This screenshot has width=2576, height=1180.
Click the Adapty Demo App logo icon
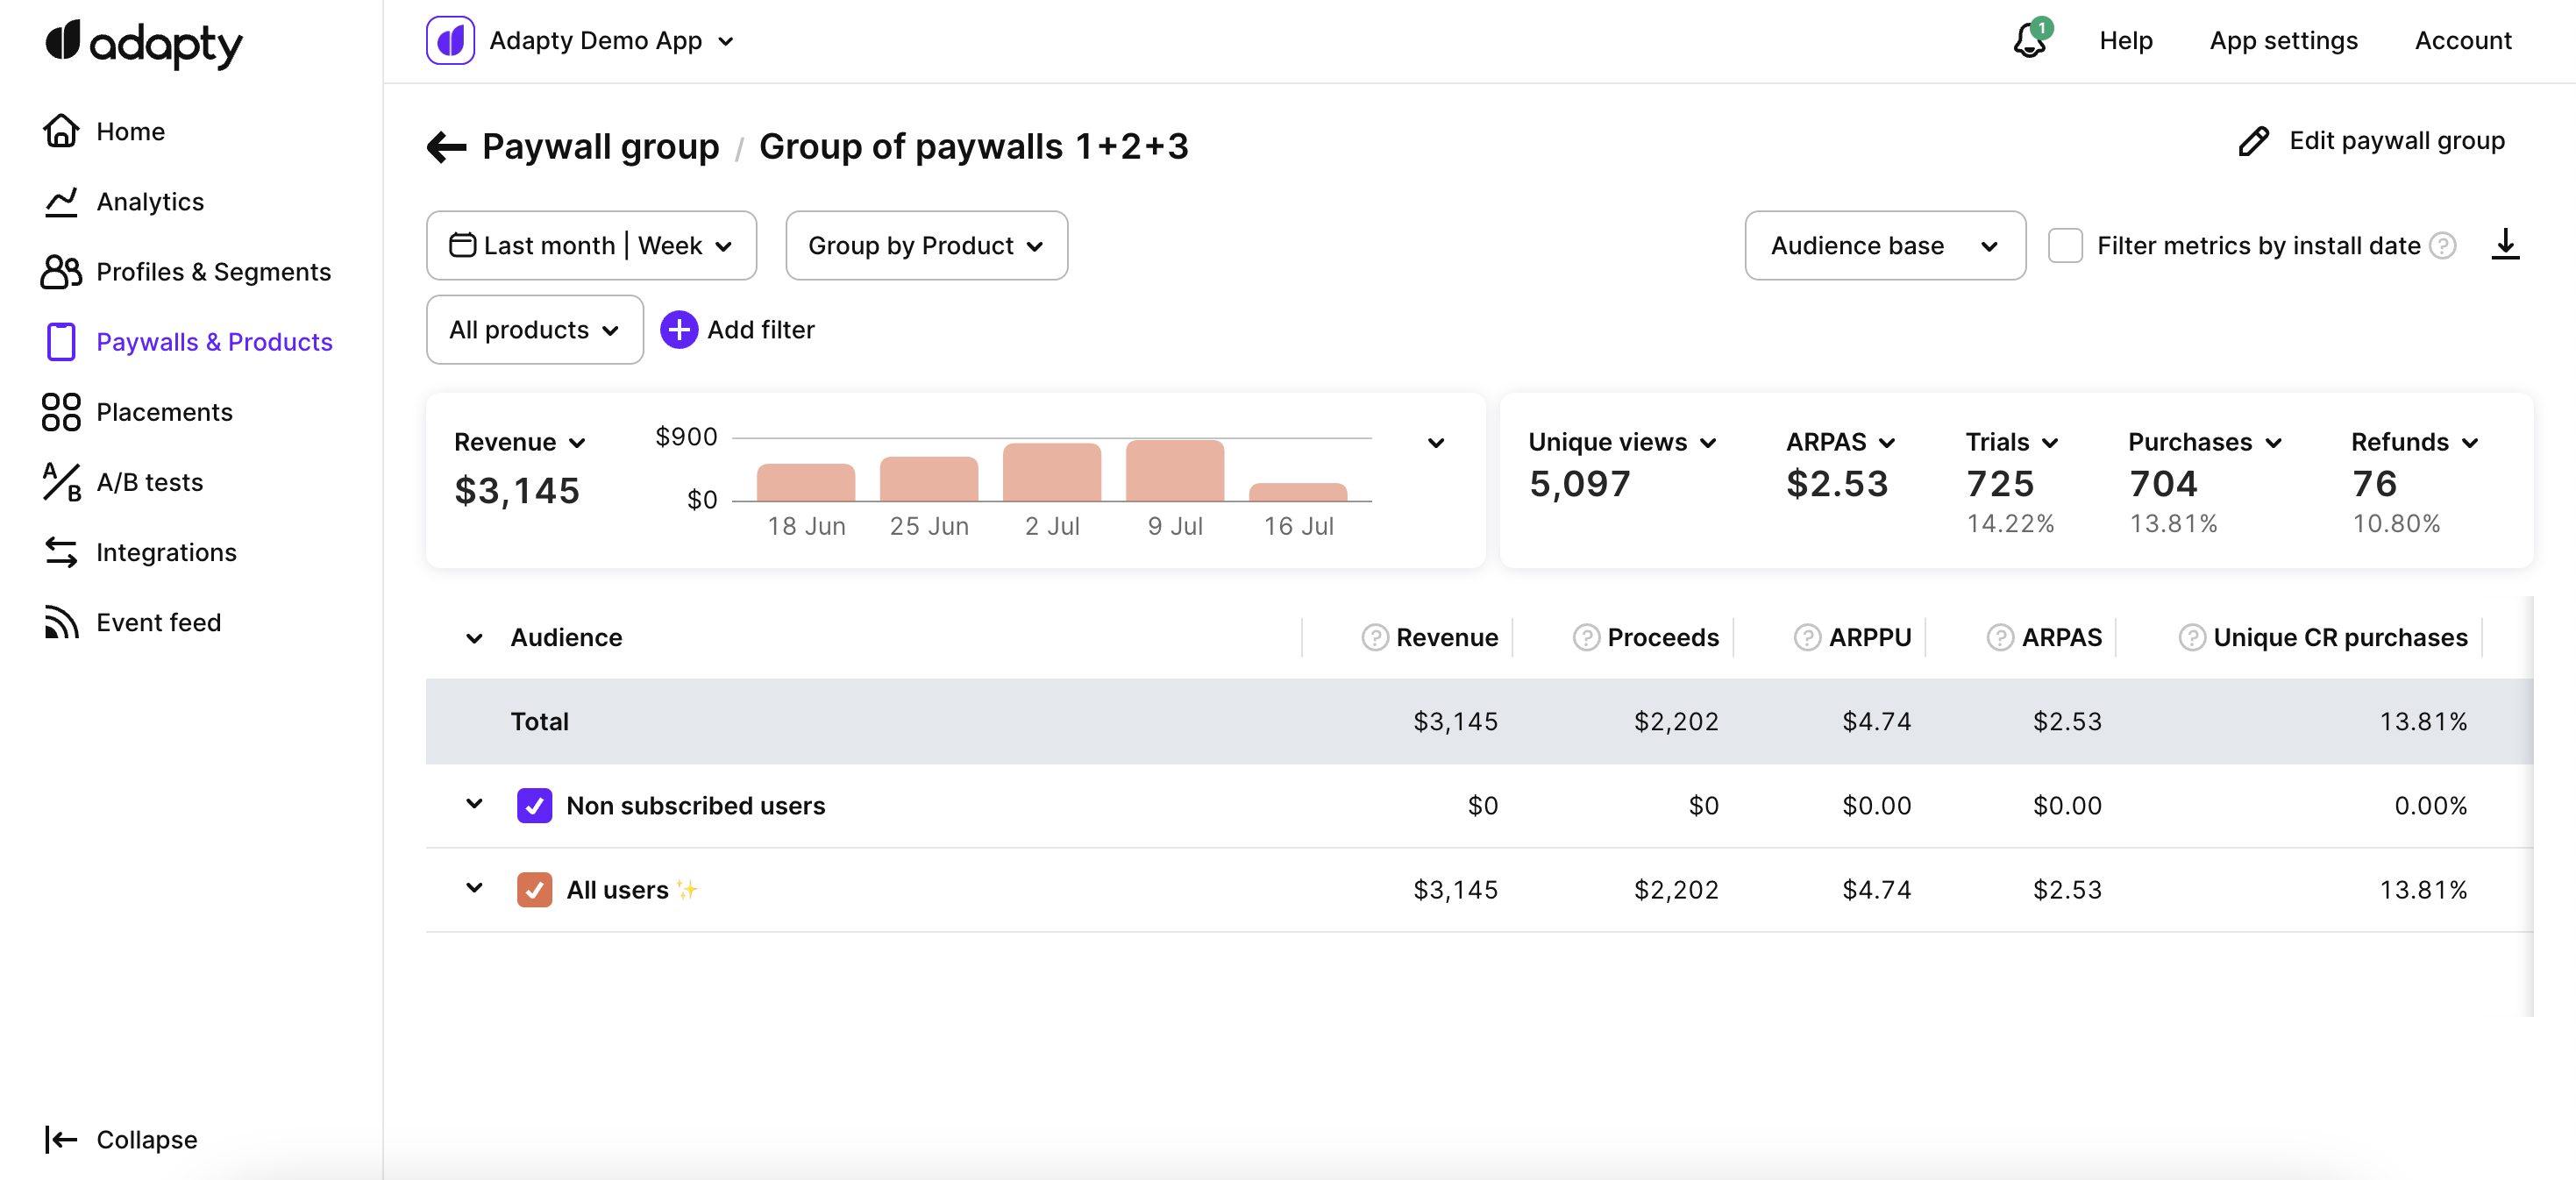[x=450, y=41]
